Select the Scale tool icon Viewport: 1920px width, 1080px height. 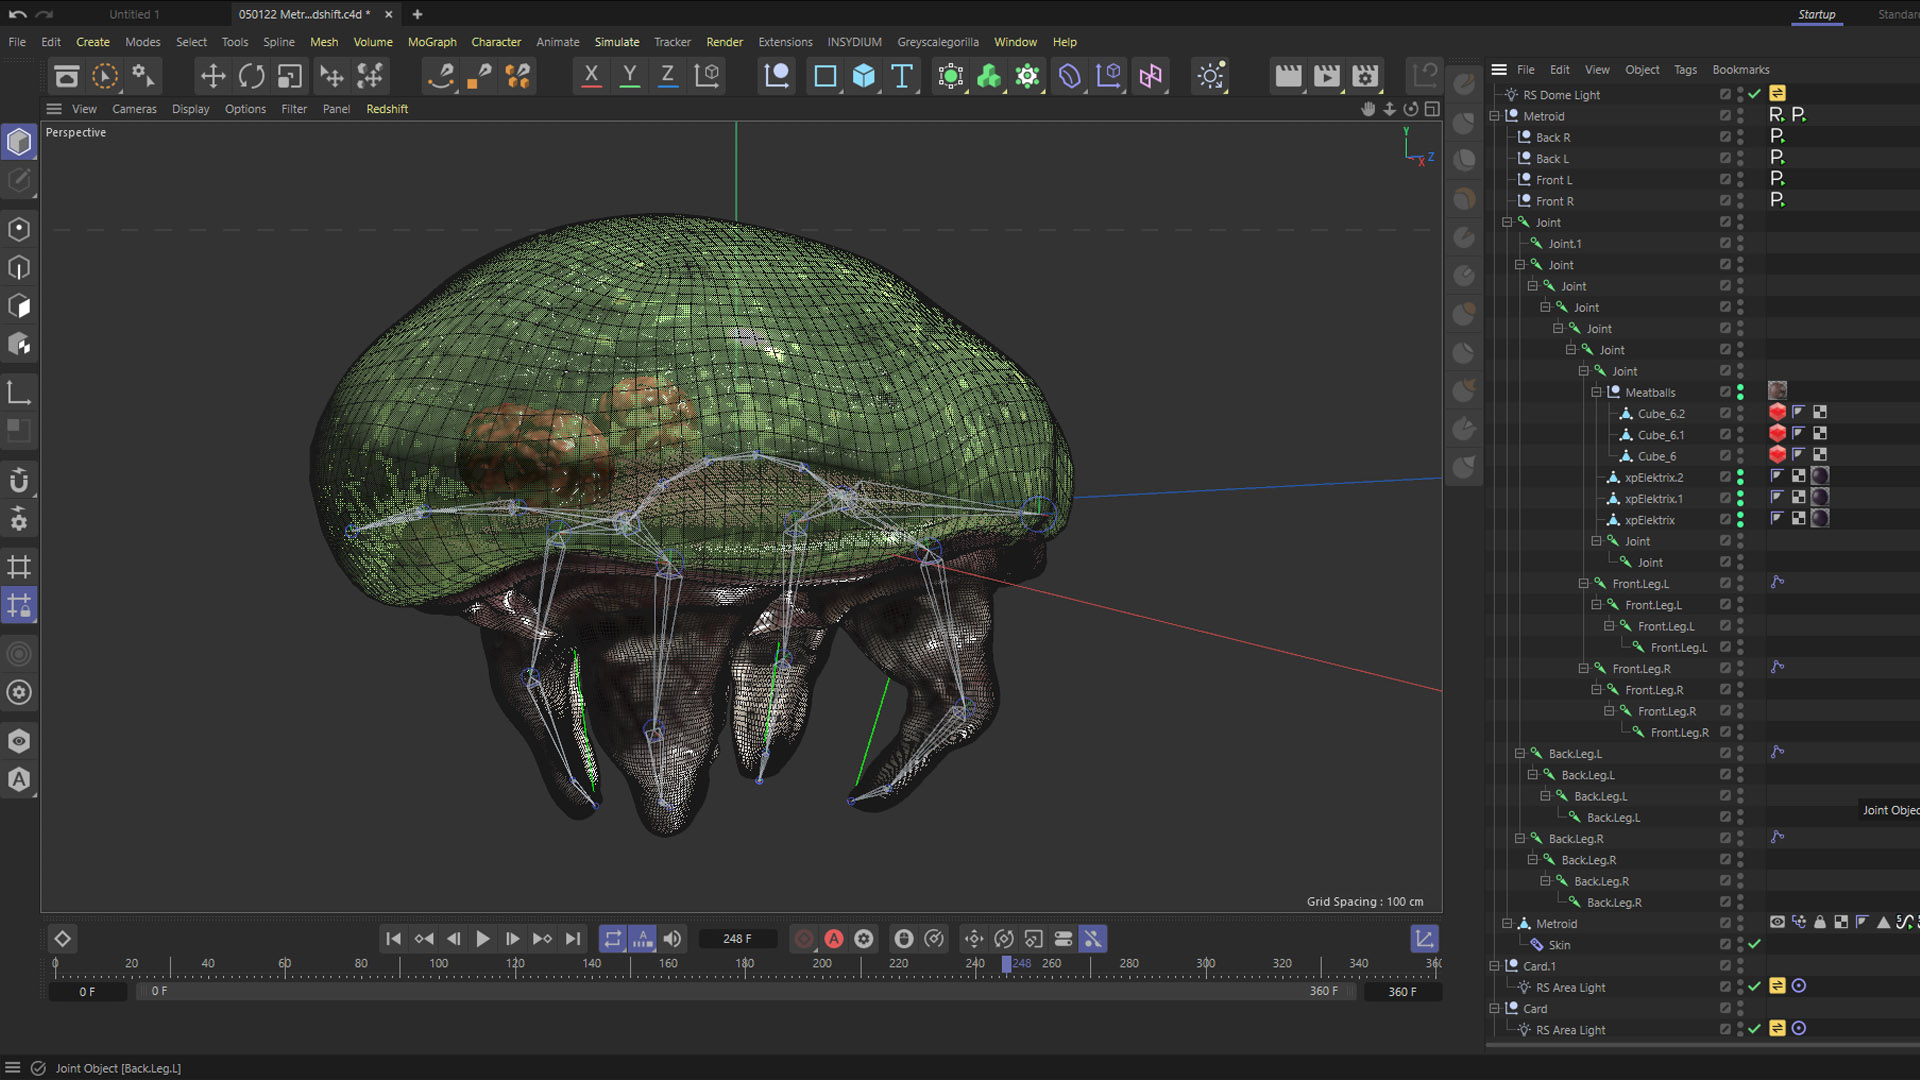290,76
